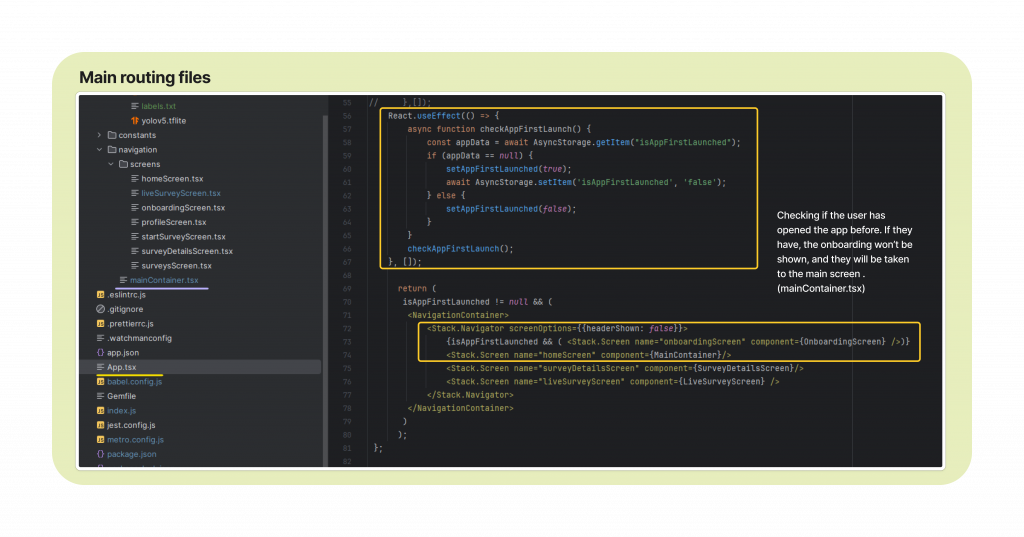Viewport: 1024px width, 537px height.
Task: Click the braces icon next to app.json
Action: click(100, 353)
